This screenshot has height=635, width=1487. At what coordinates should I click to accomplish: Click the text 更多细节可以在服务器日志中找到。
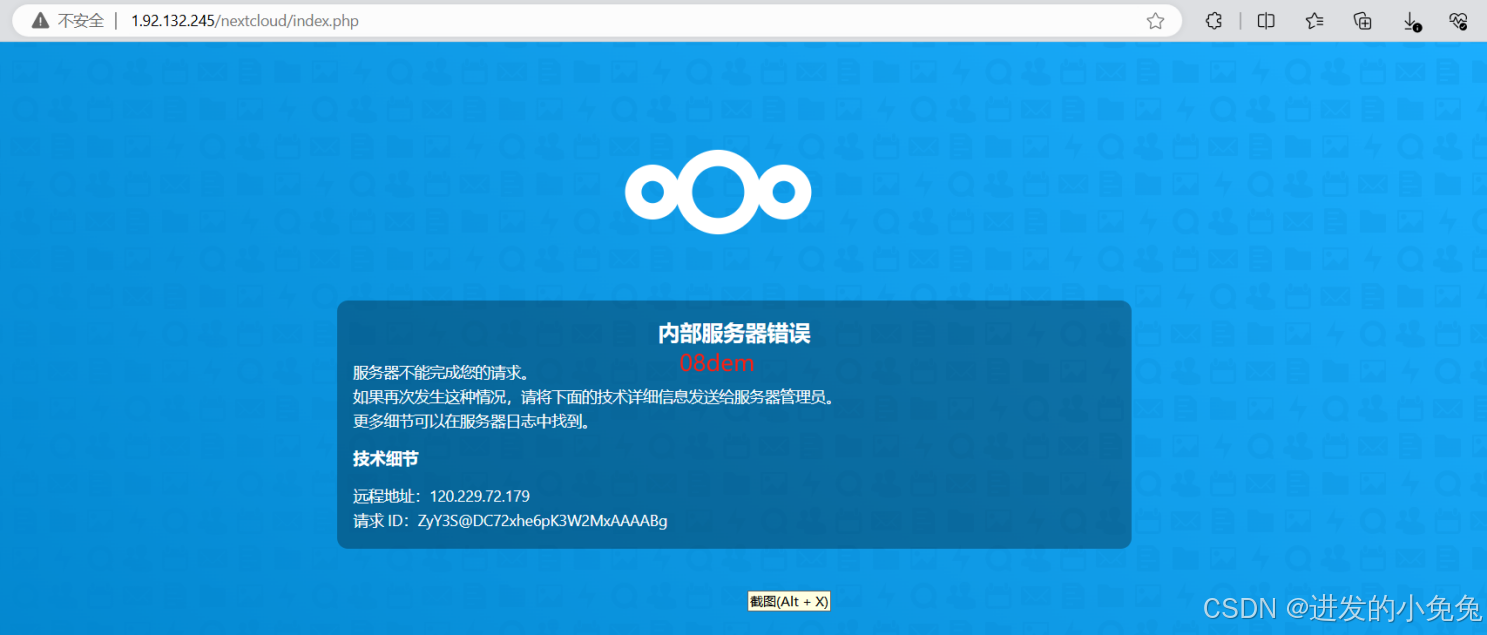[473, 421]
